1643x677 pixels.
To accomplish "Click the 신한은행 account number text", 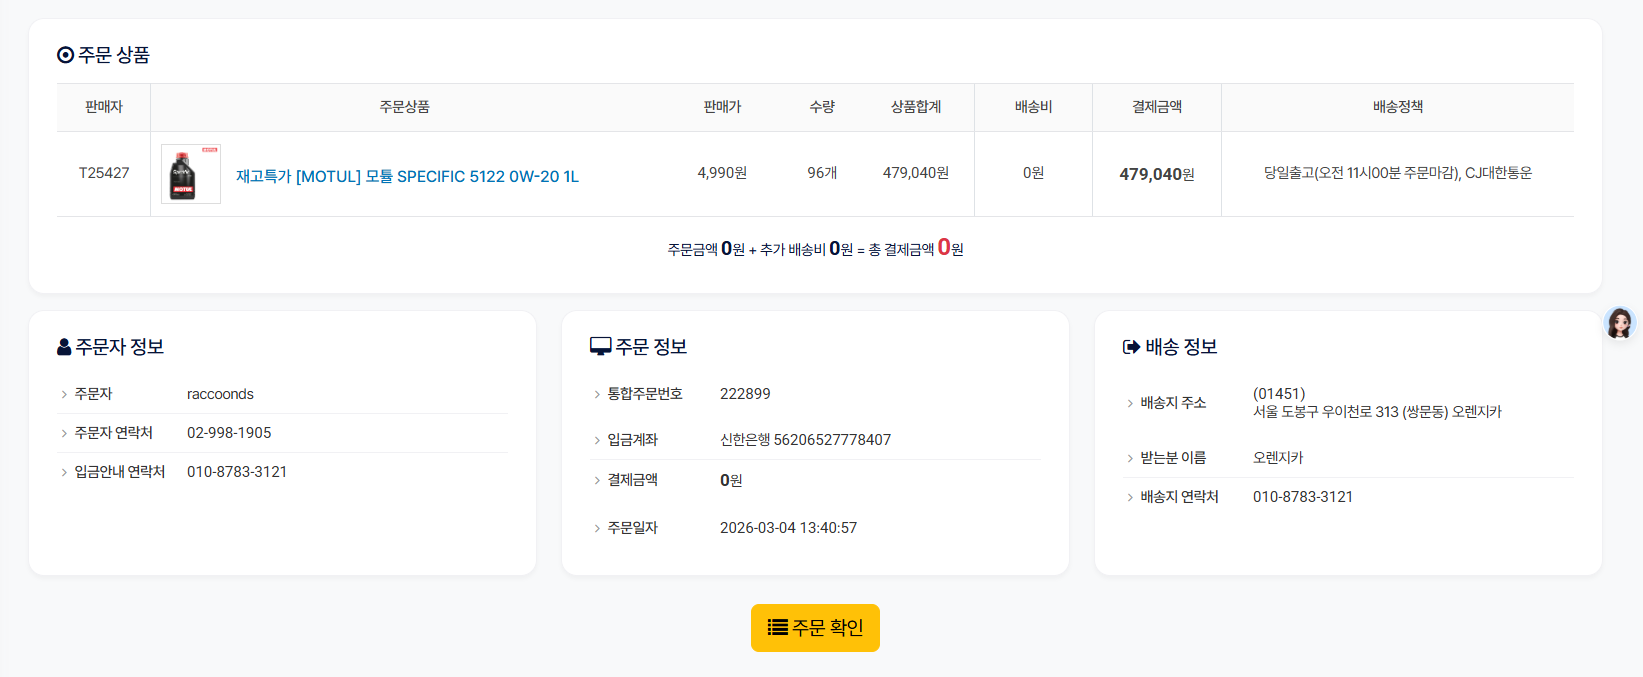I will click(x=805, y=440).
